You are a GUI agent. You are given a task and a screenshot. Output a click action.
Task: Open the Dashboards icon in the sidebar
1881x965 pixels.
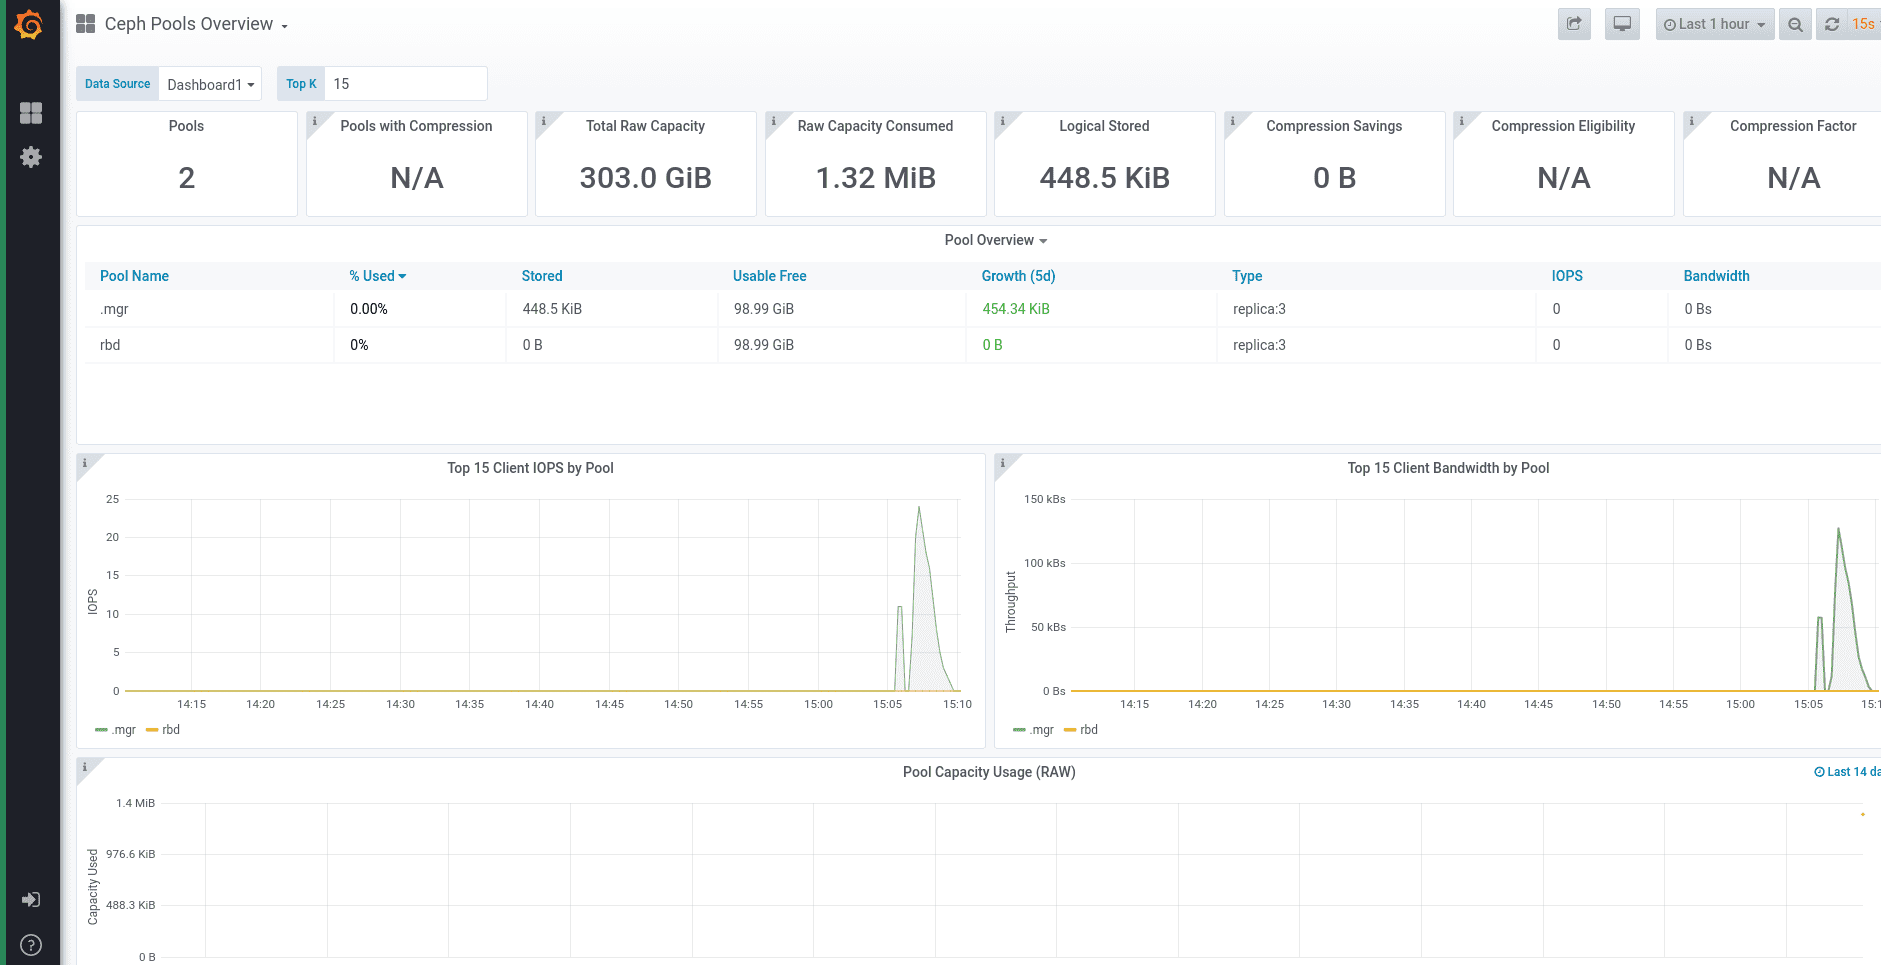[x=32, y=113]
